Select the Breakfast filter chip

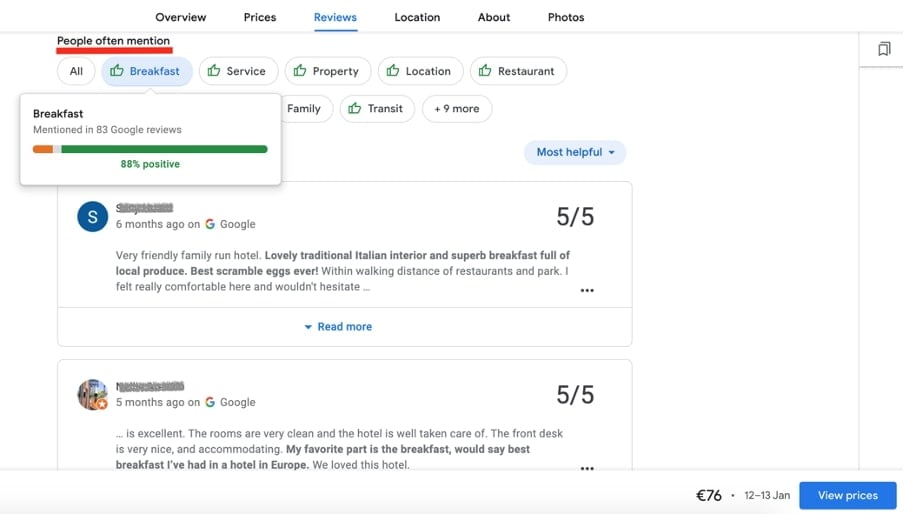pyautogui.click(x=146, y=71)
